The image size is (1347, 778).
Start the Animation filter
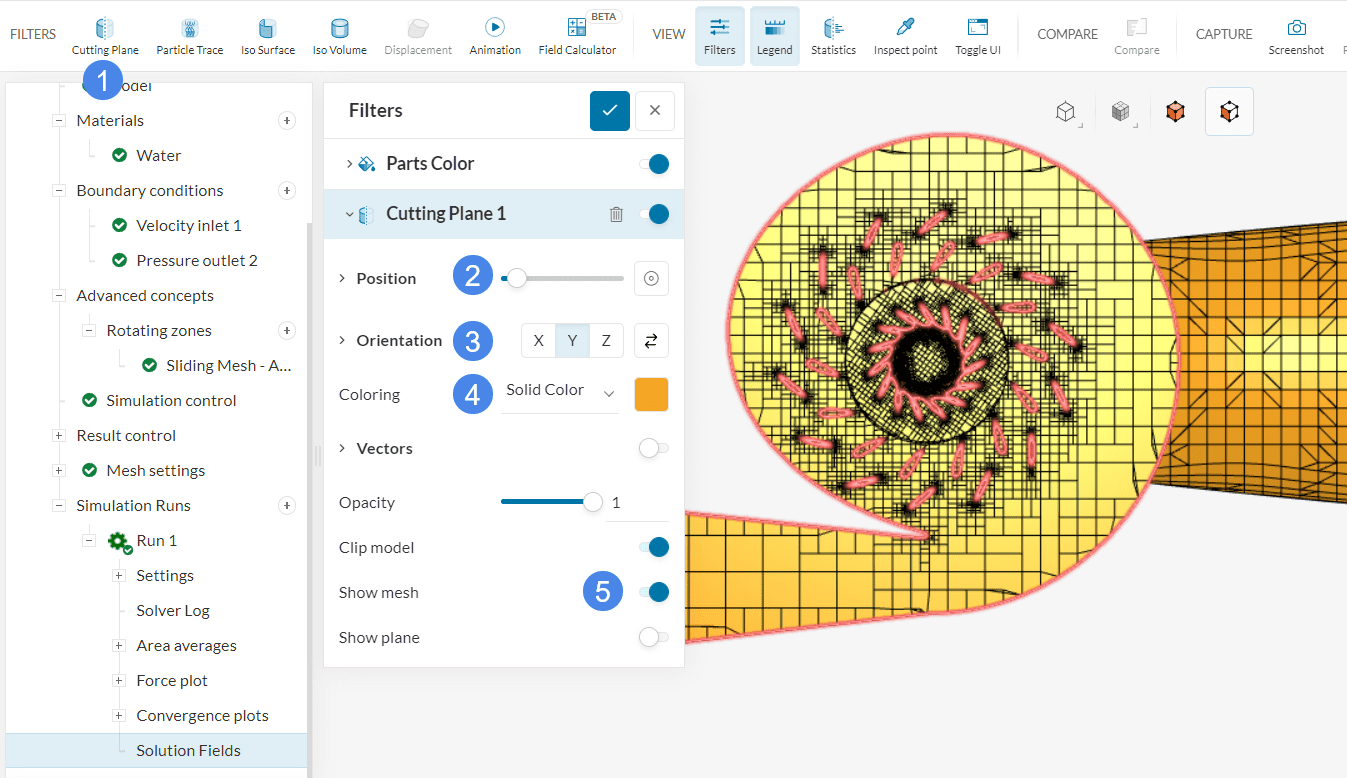pyautogui.click(x=495, y=36)
